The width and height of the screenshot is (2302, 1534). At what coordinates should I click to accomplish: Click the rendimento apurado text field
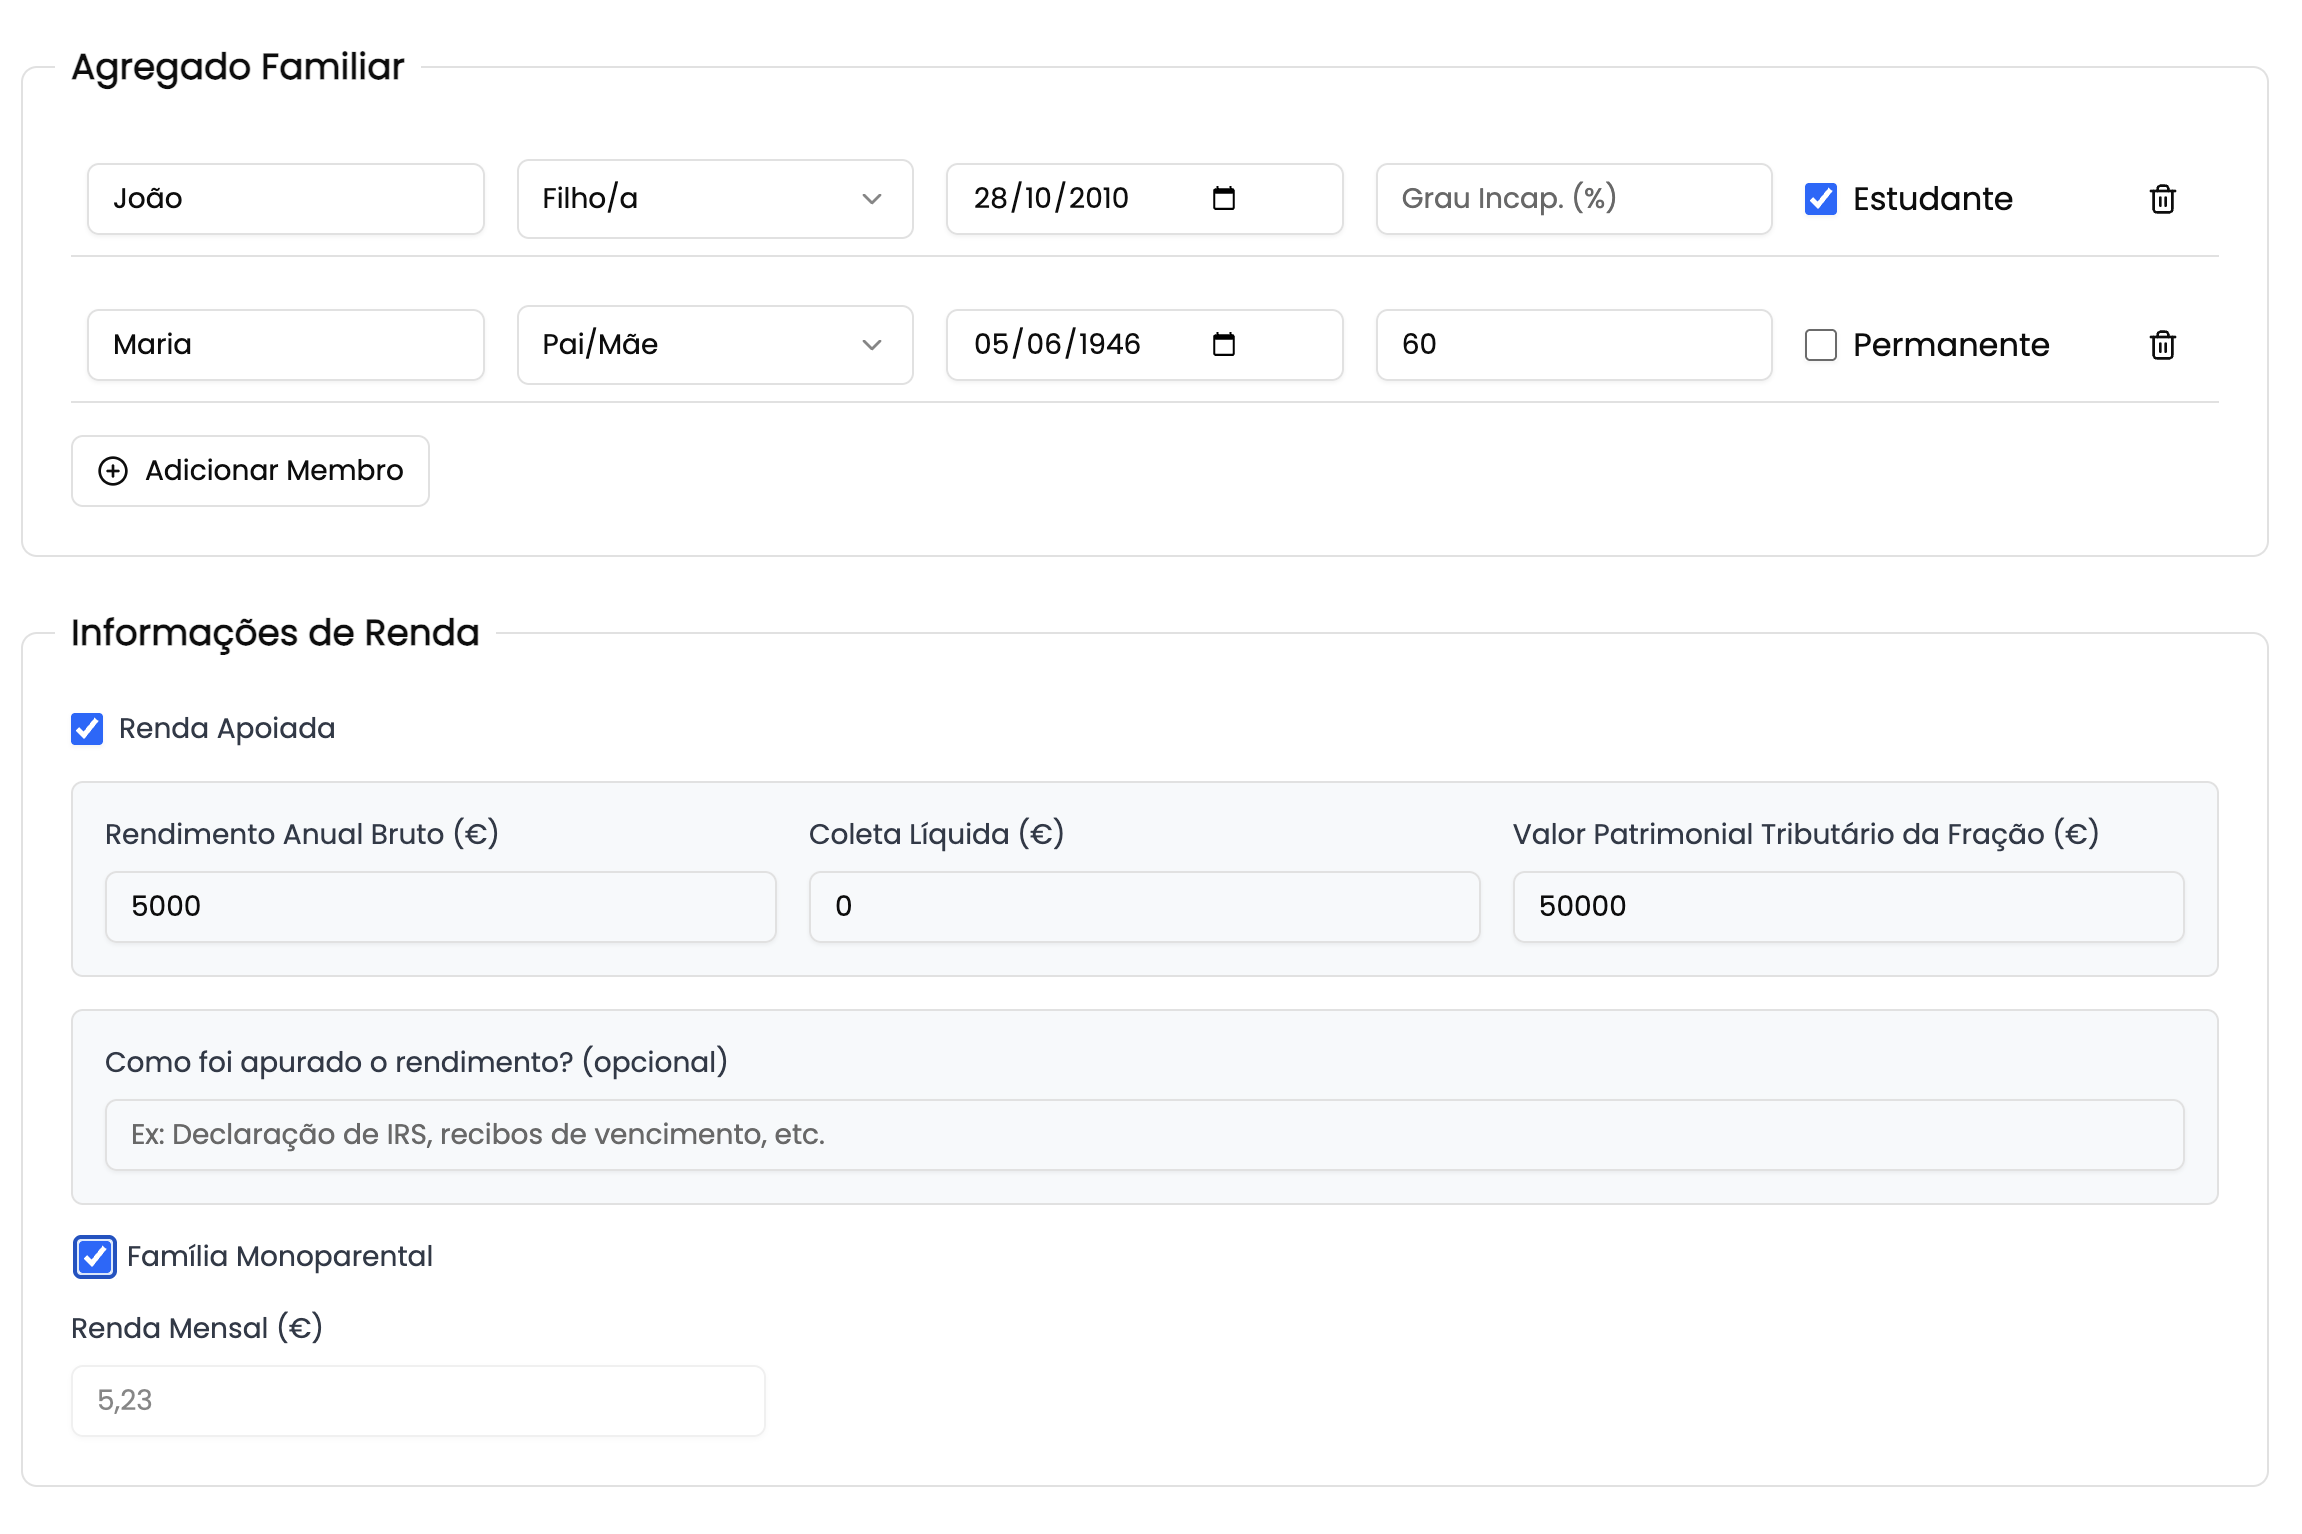point(1143,1135)
